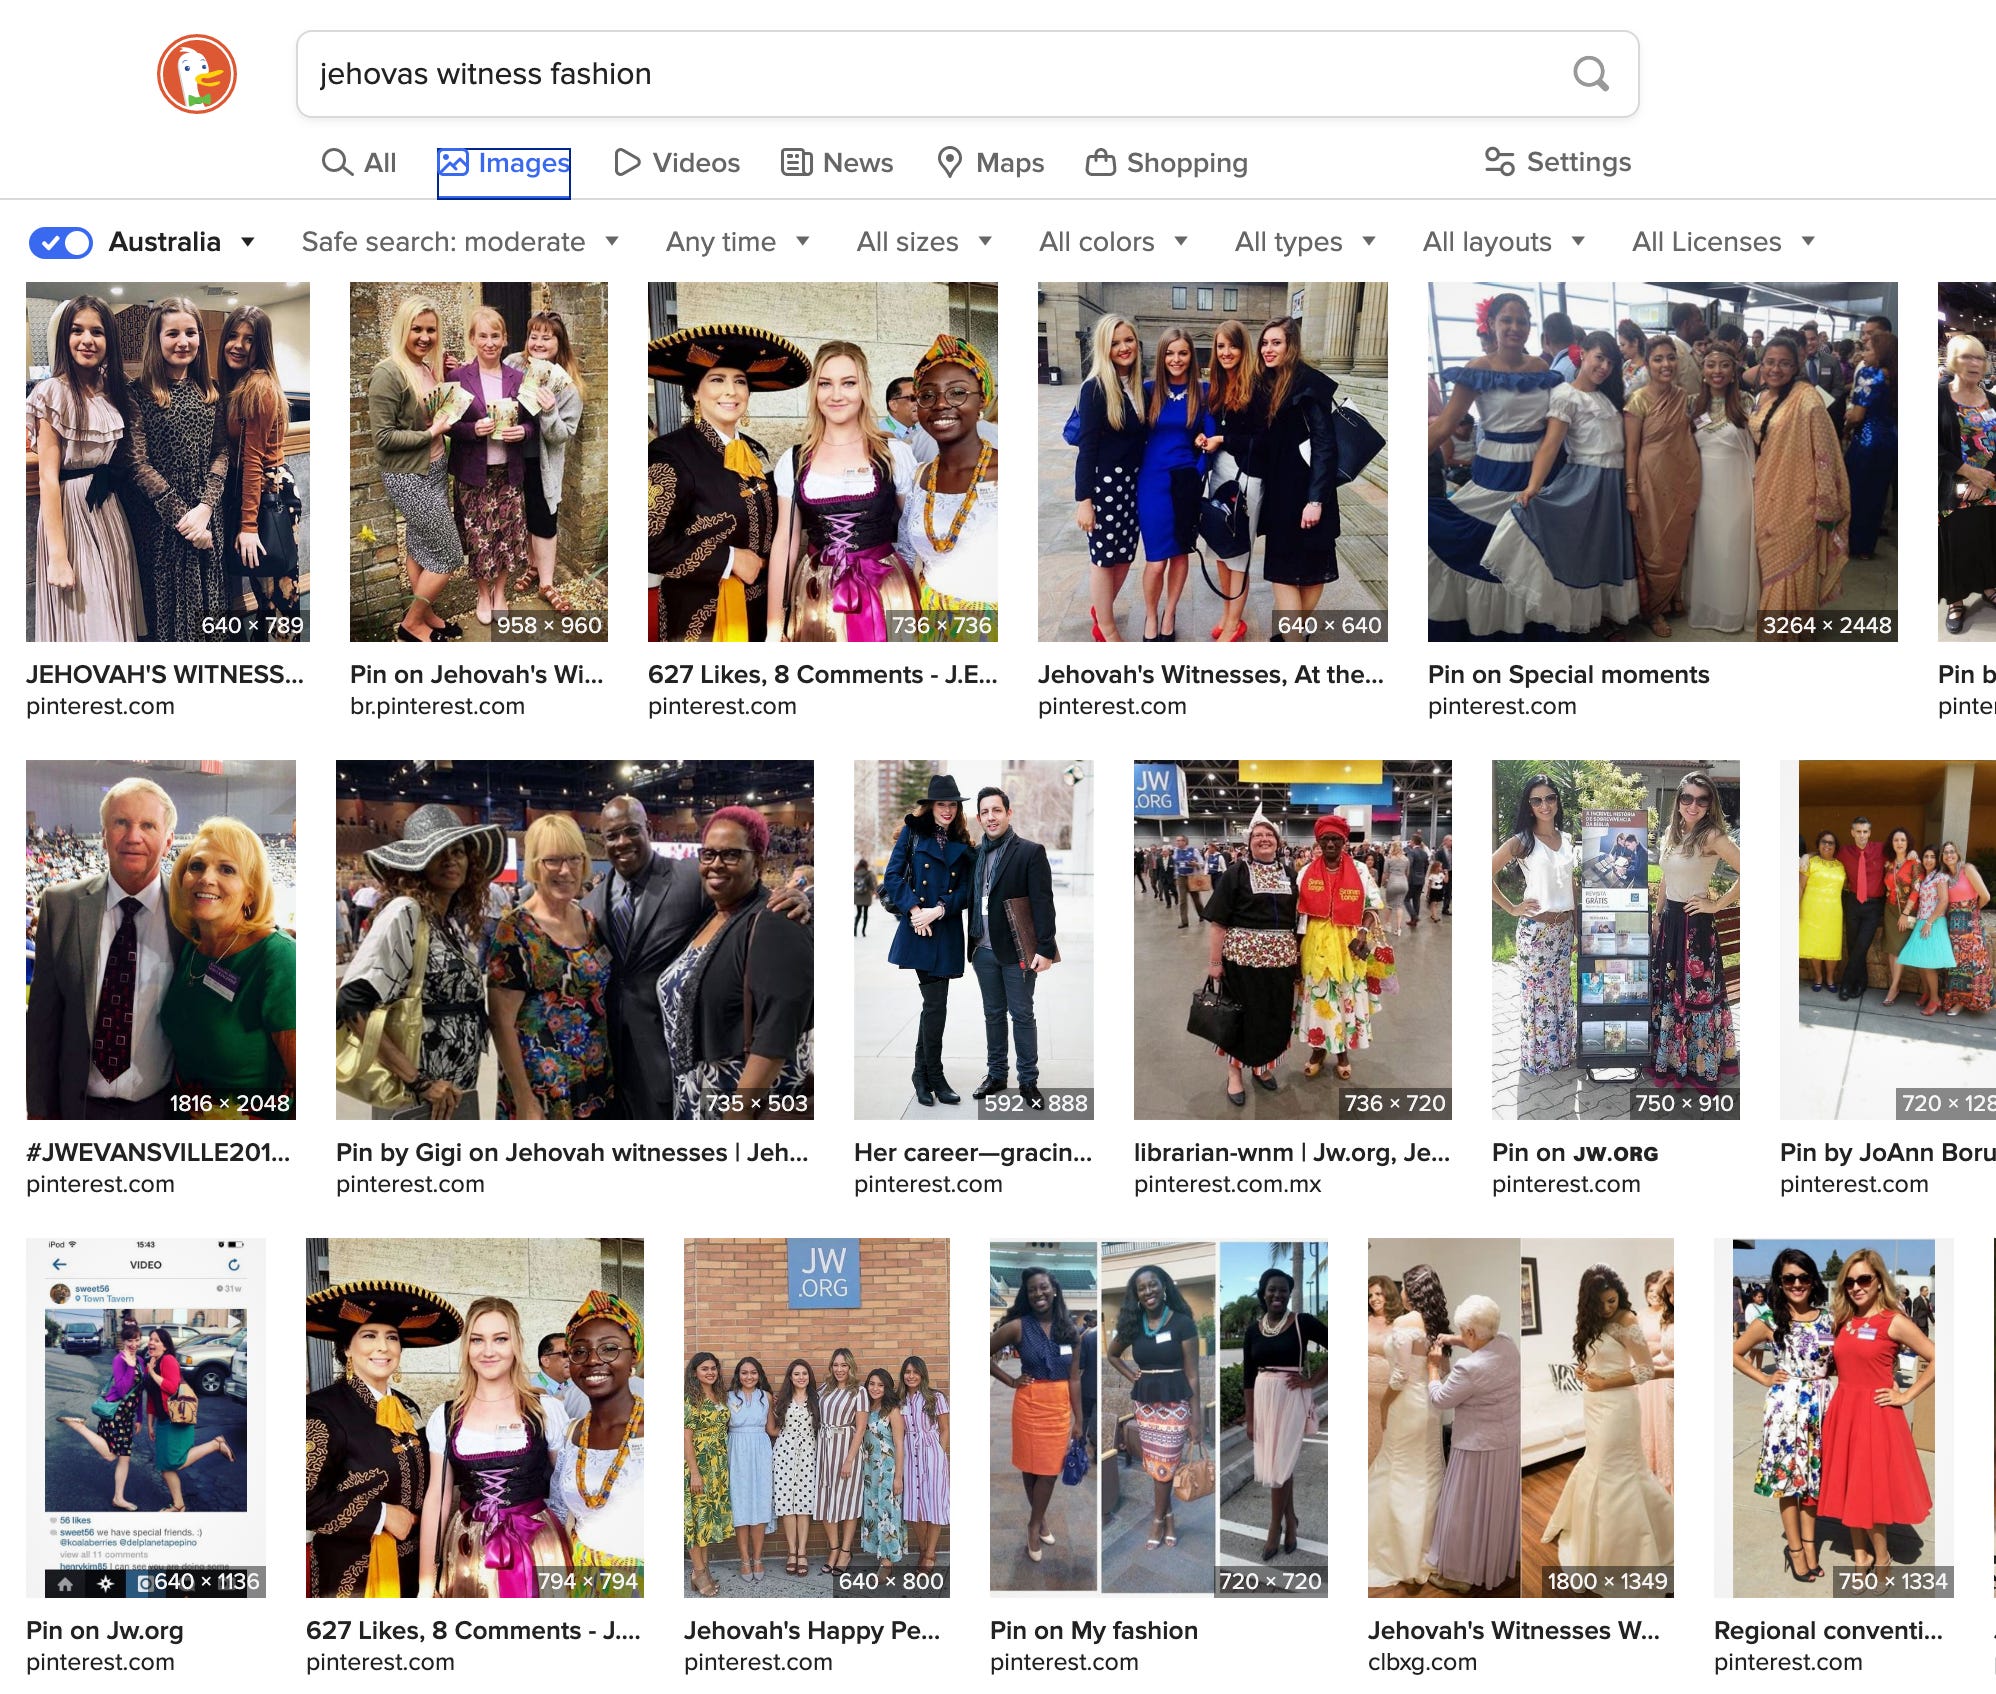Switch to the Images tab
Viewport: 1996px width, 1694px height.
(504, 163)
